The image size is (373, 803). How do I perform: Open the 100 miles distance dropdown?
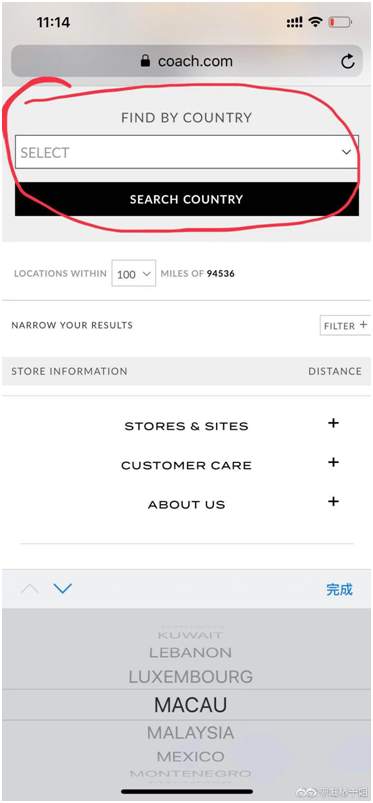tap(134, 273)
